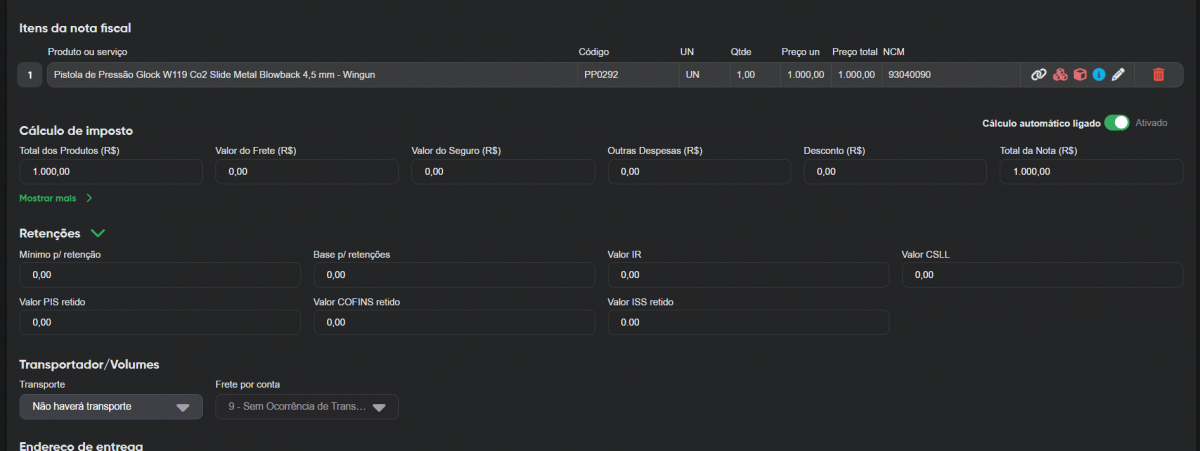This screenshot has width=1200, height=451.
Task: Open the blue info icon for item
Action: 1099,74
